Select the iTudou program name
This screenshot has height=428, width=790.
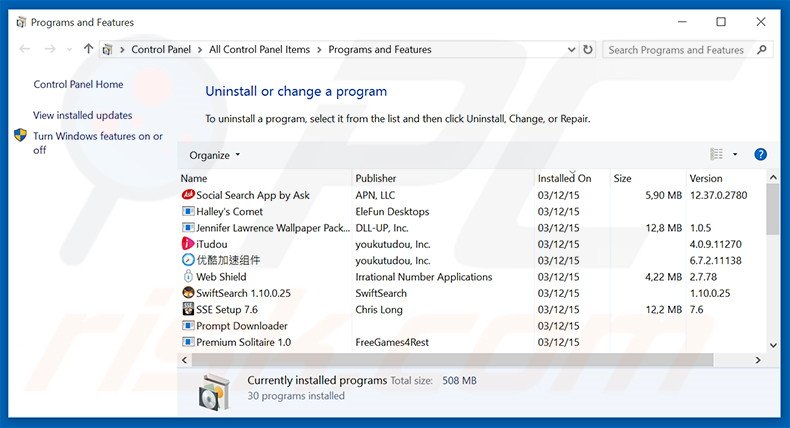point(212,244)
